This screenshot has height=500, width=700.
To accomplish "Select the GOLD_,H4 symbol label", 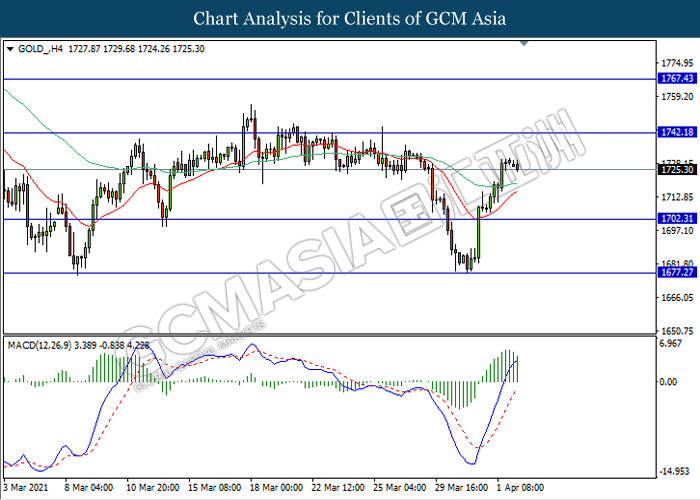I will (x=40, y=49).
